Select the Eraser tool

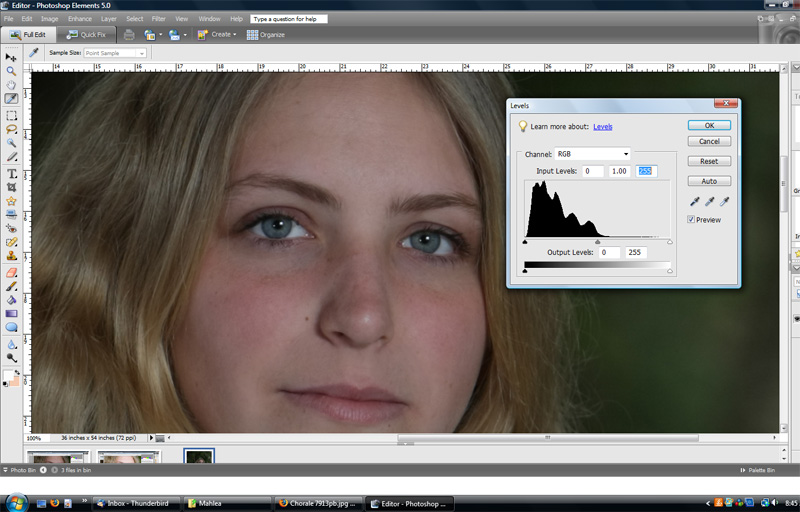coord(11,273)
